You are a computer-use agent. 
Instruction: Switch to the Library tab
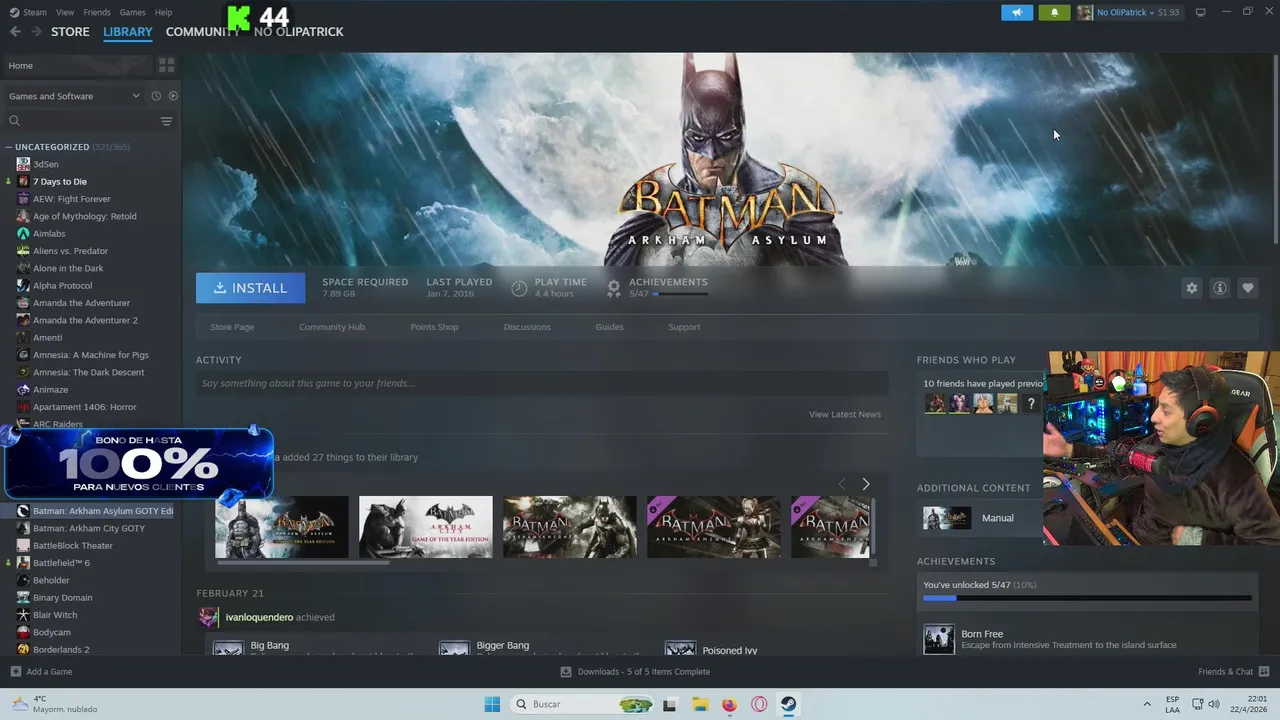click(128, 31)
